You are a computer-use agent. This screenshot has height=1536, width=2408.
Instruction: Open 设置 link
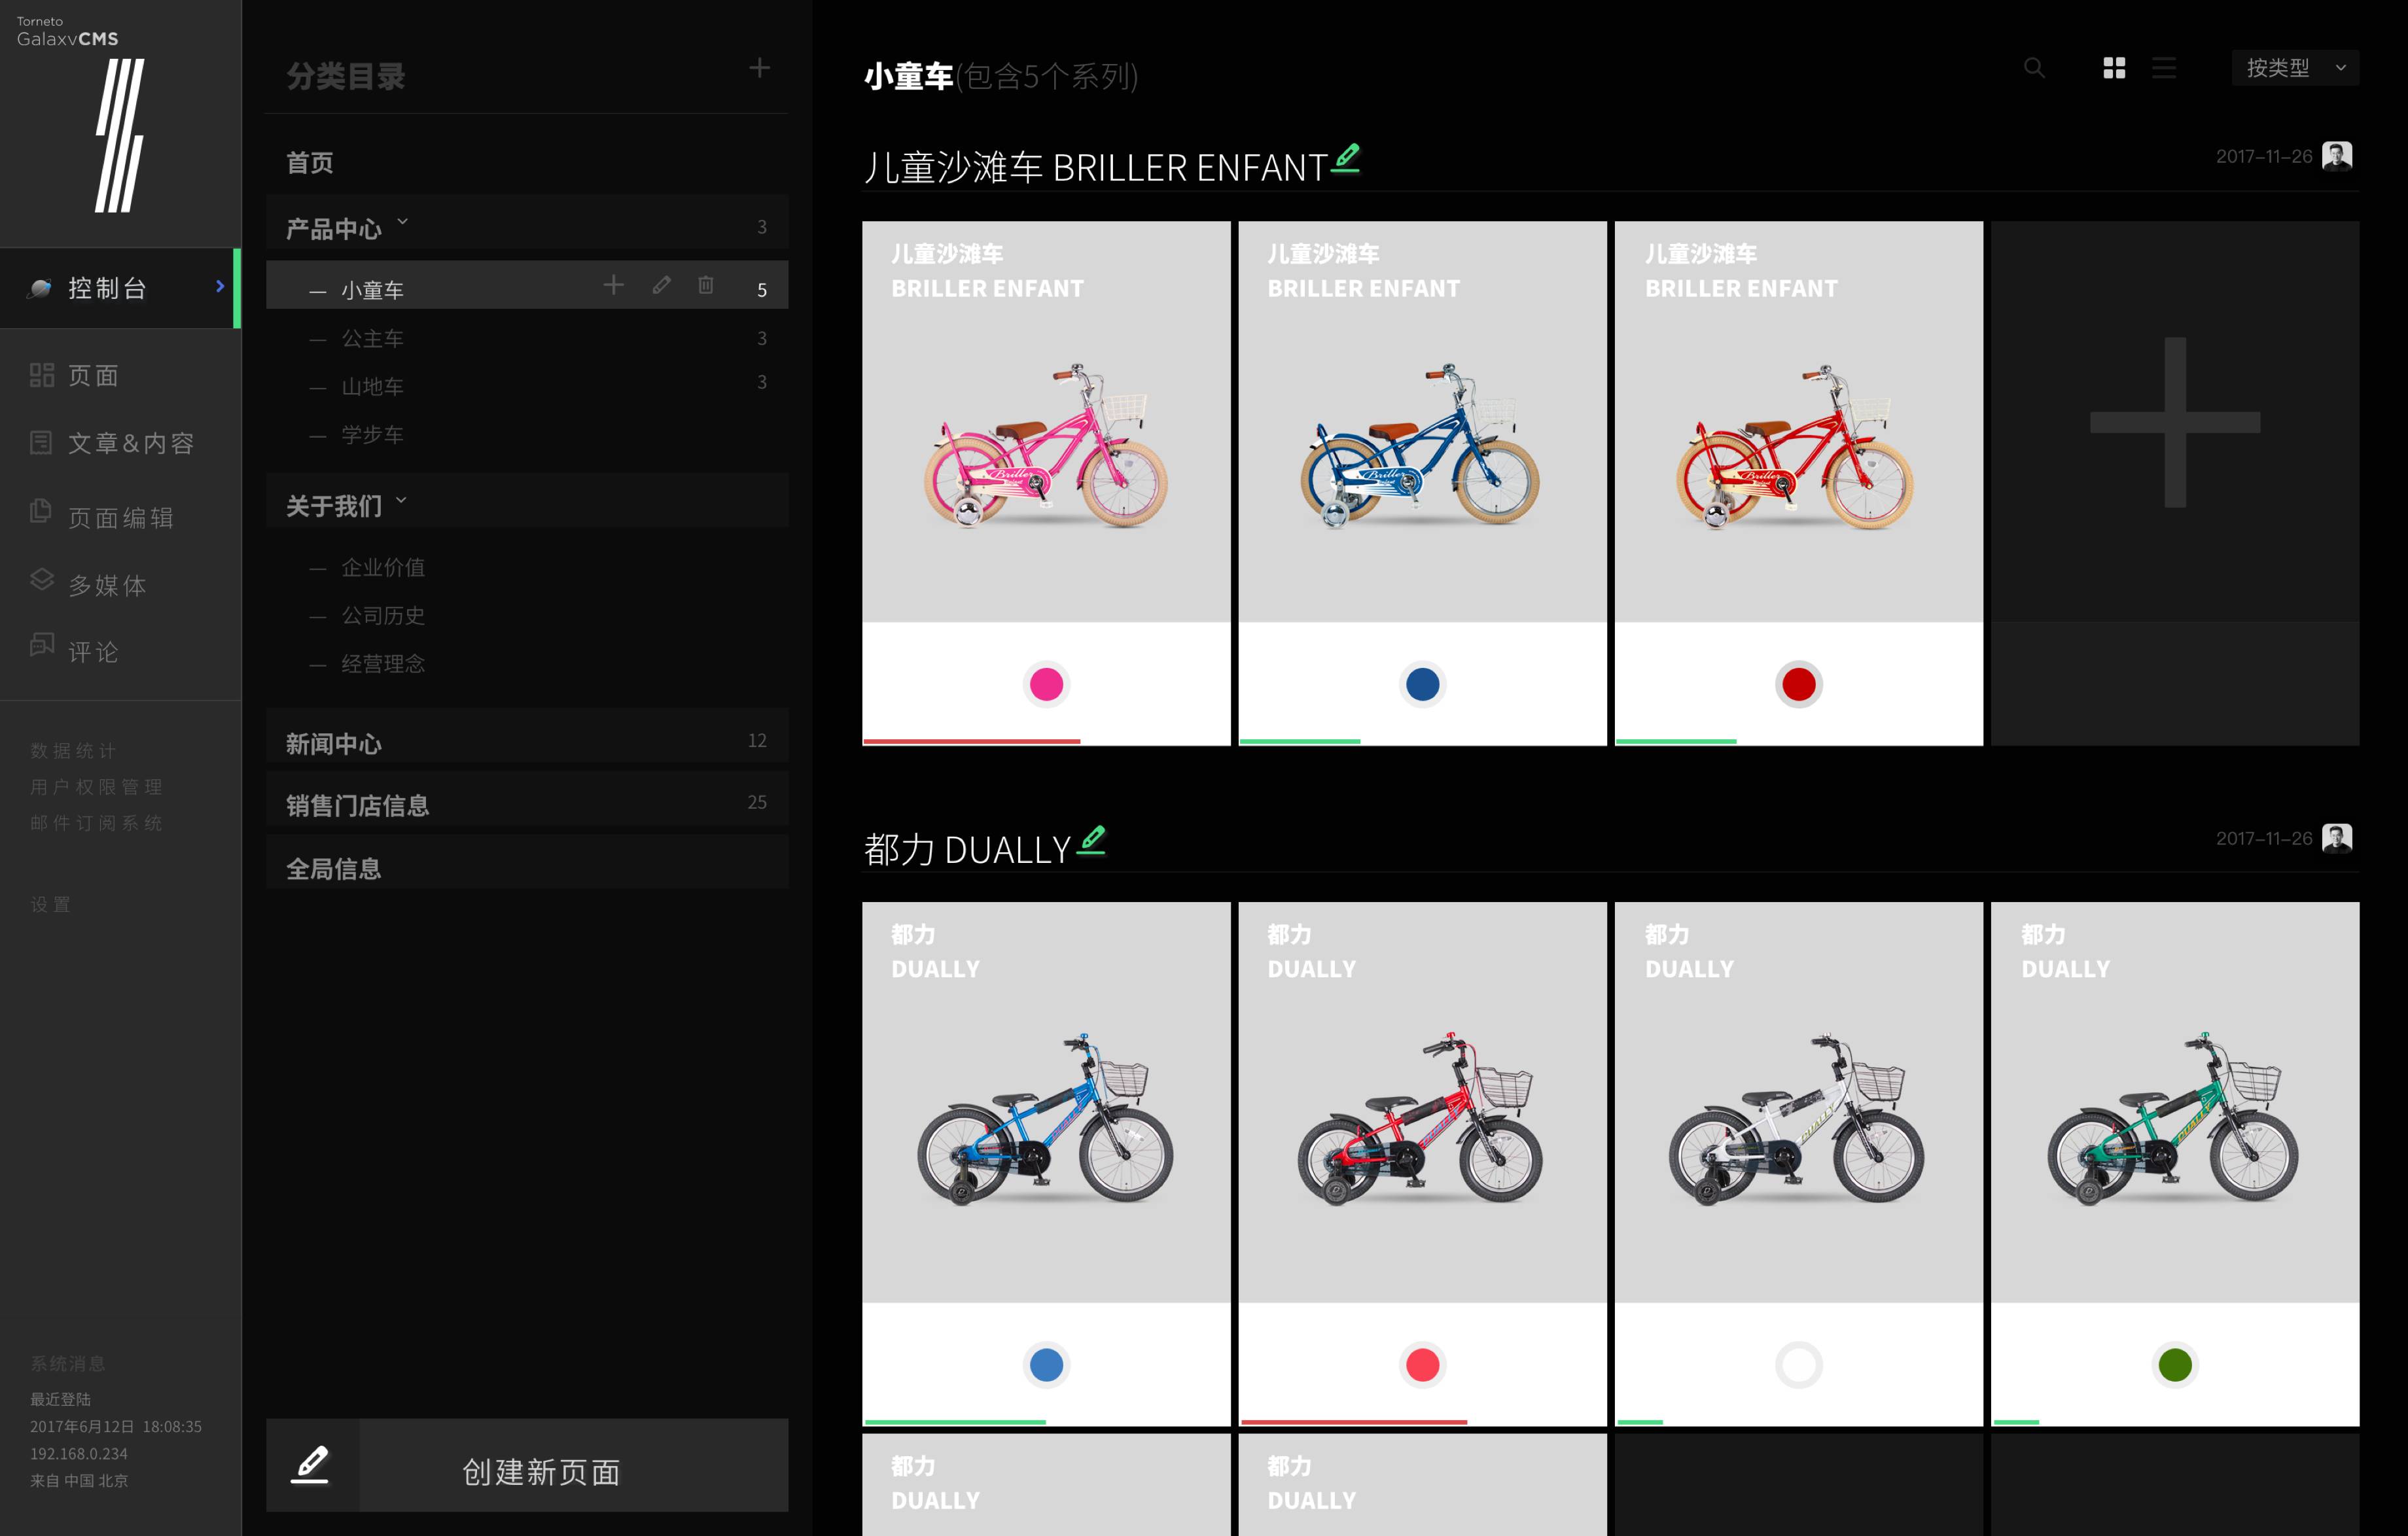tap(50, 904)
